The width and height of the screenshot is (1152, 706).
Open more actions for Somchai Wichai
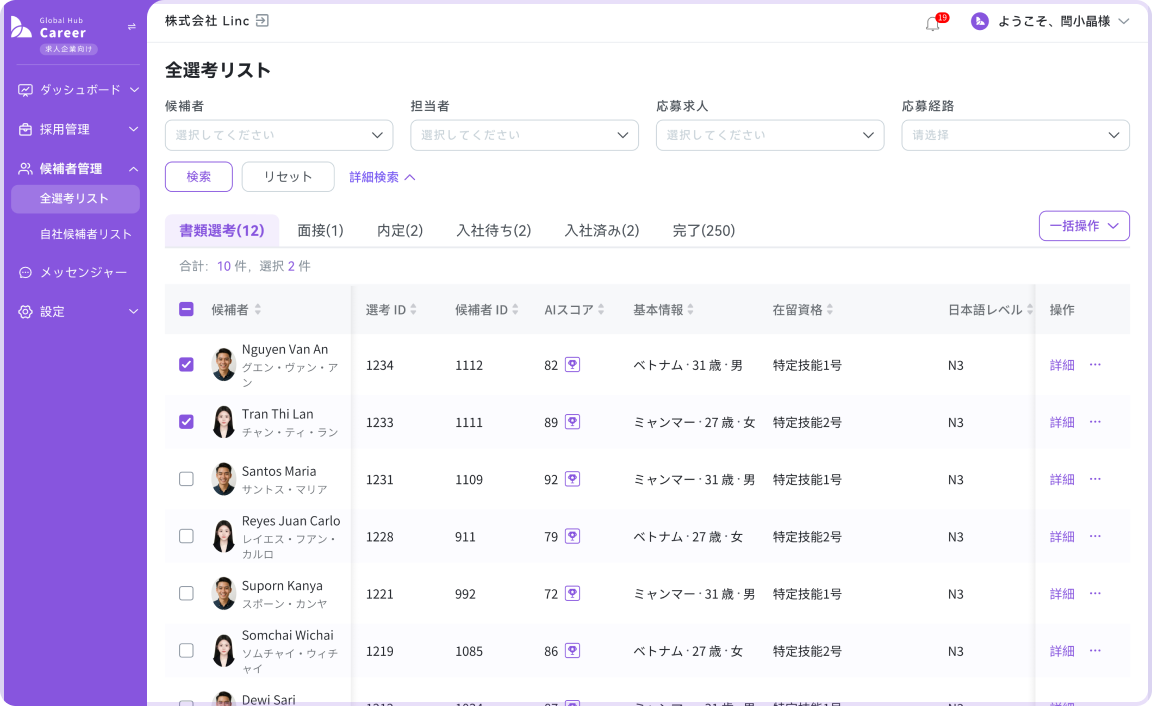pos(1095,652)
